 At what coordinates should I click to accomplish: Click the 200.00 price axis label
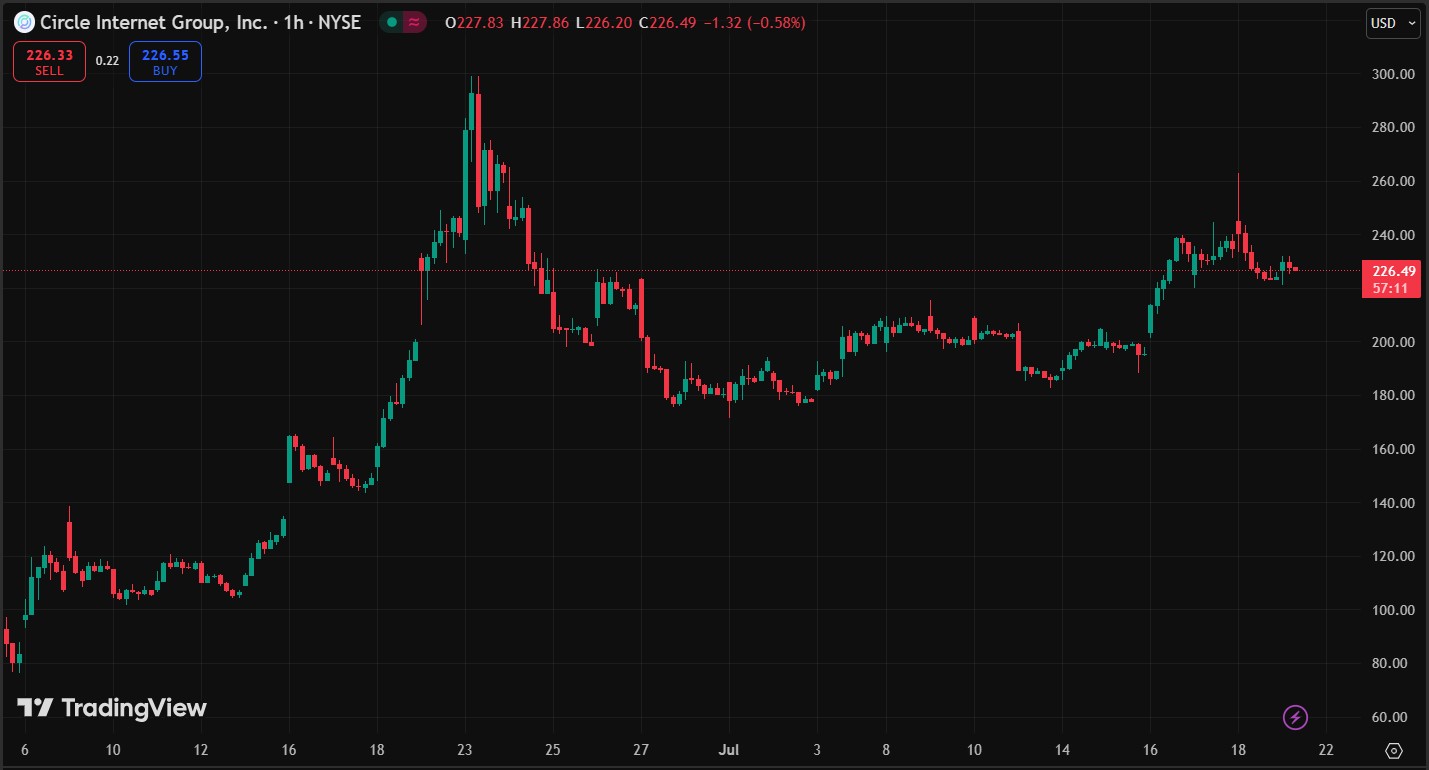pos(1393,342)
